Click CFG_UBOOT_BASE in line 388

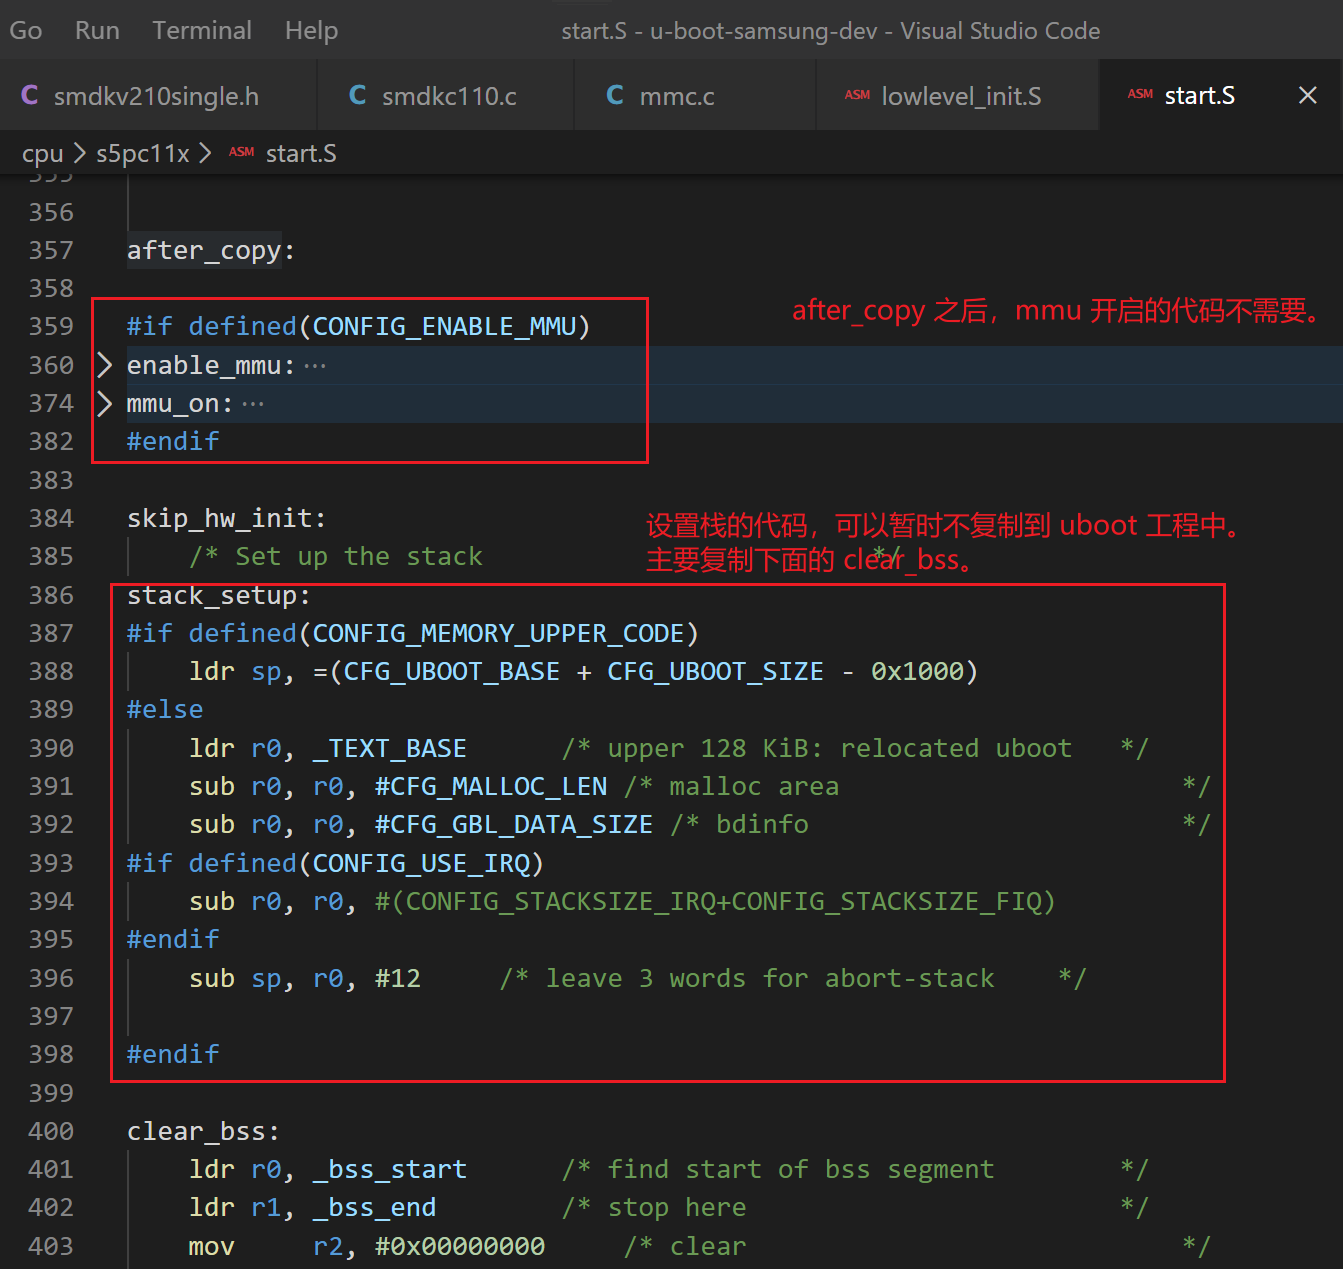click(452, 671)
